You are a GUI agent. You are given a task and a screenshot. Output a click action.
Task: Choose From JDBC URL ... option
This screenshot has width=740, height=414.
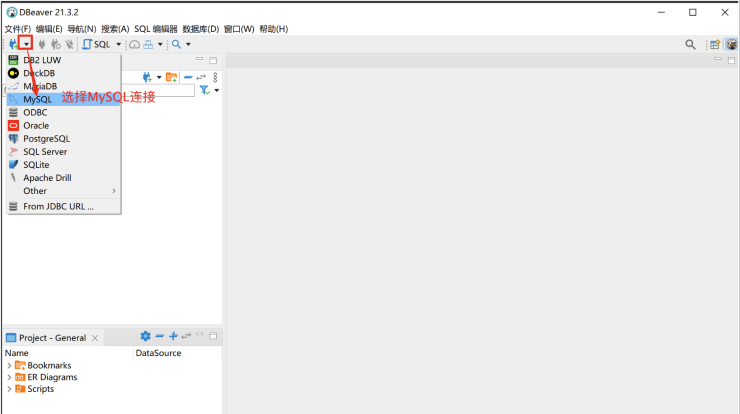(64, 206)
